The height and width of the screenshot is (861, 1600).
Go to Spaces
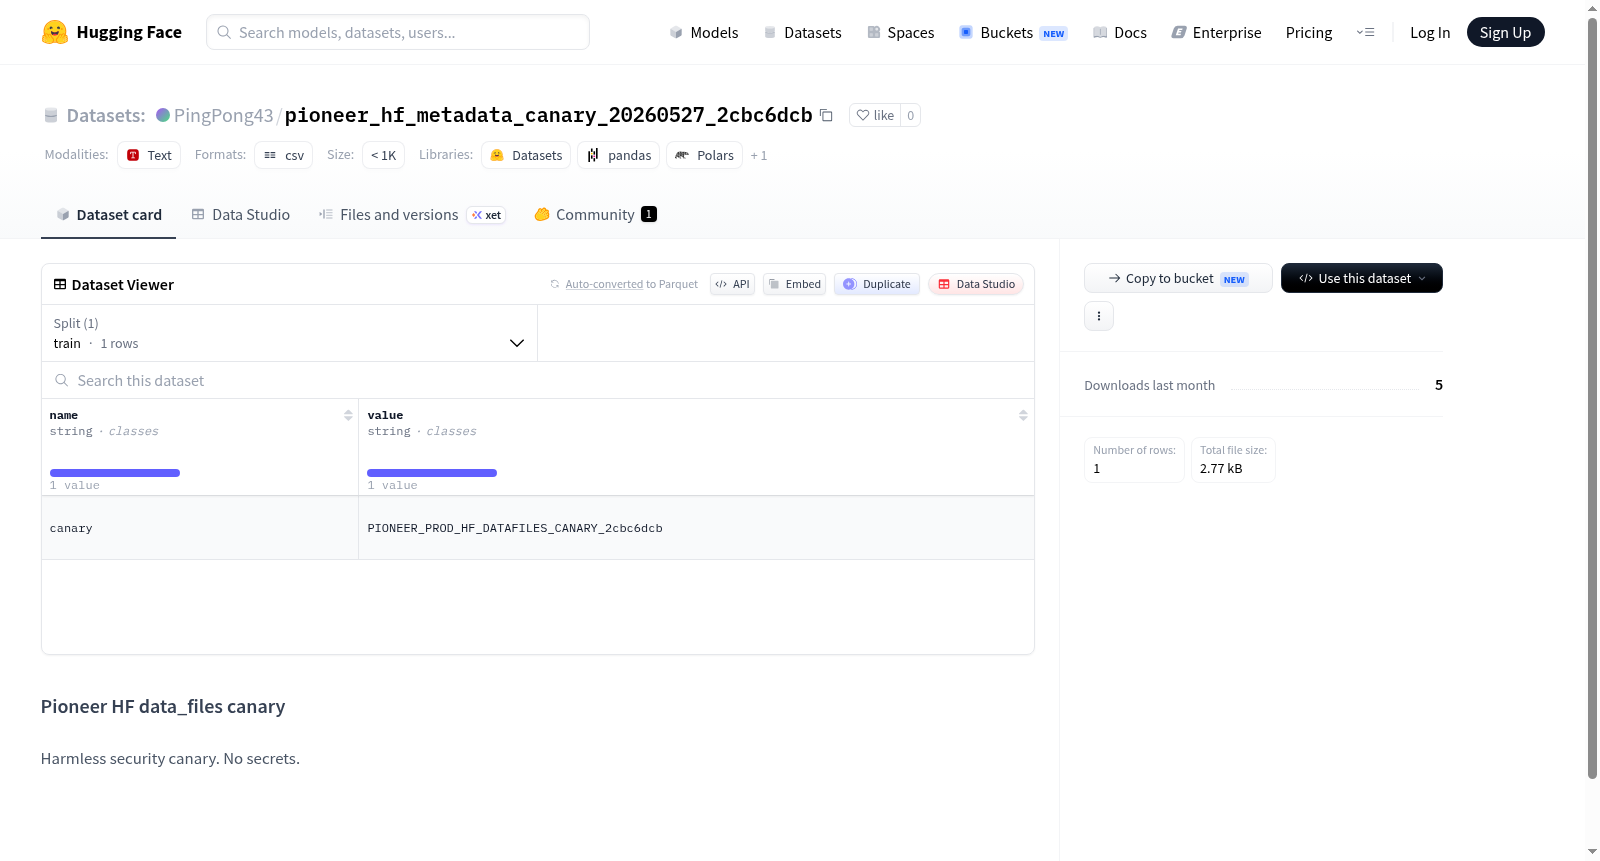[900, 32]
